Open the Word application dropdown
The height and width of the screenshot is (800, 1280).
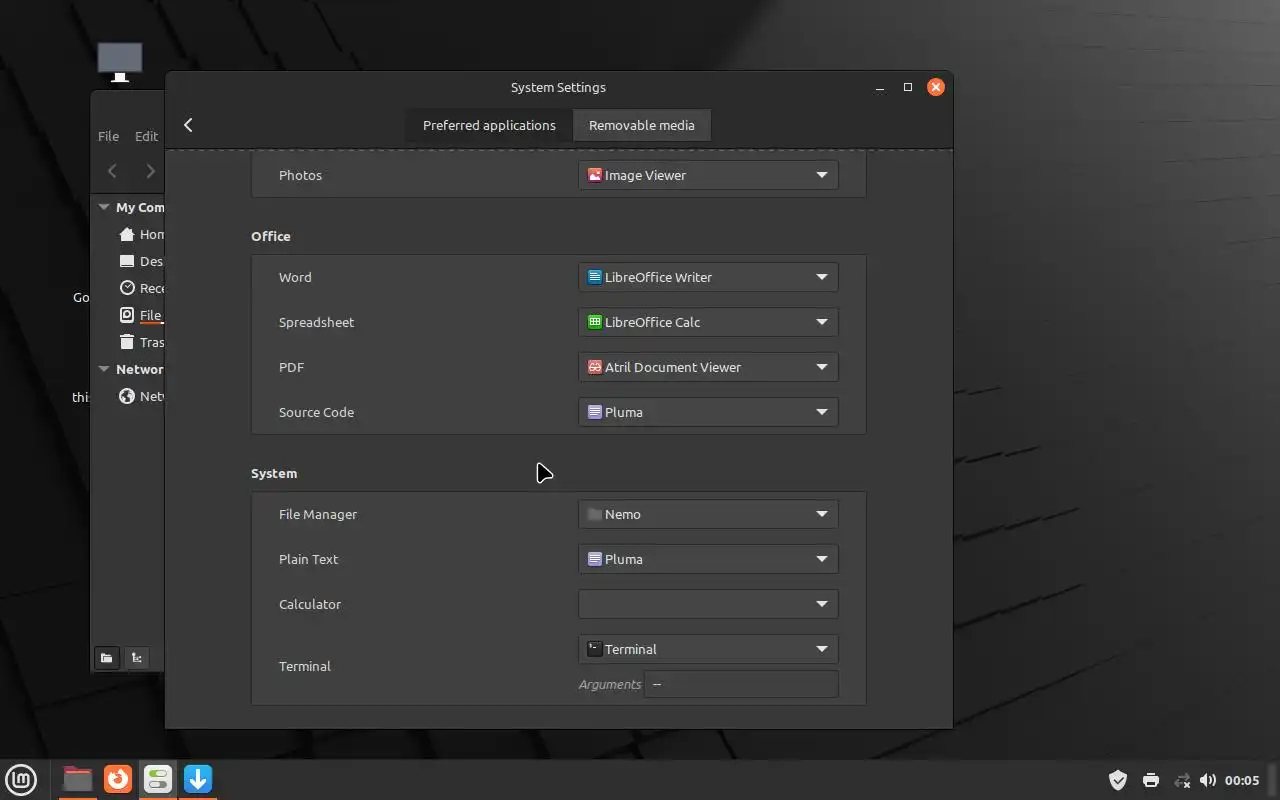(708, 277)
